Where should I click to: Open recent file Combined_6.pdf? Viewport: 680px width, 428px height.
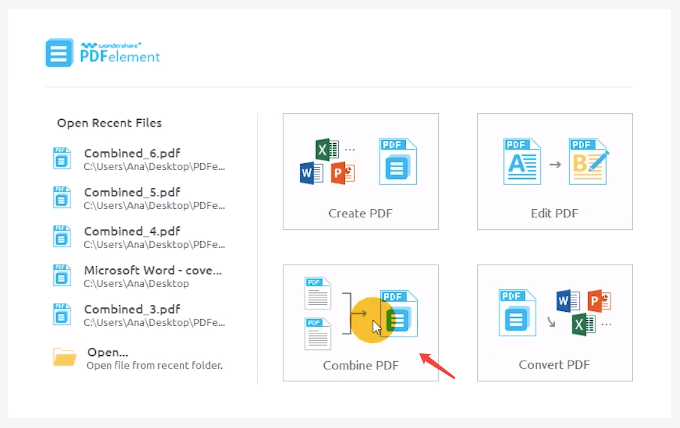click(x=132, y=153)
